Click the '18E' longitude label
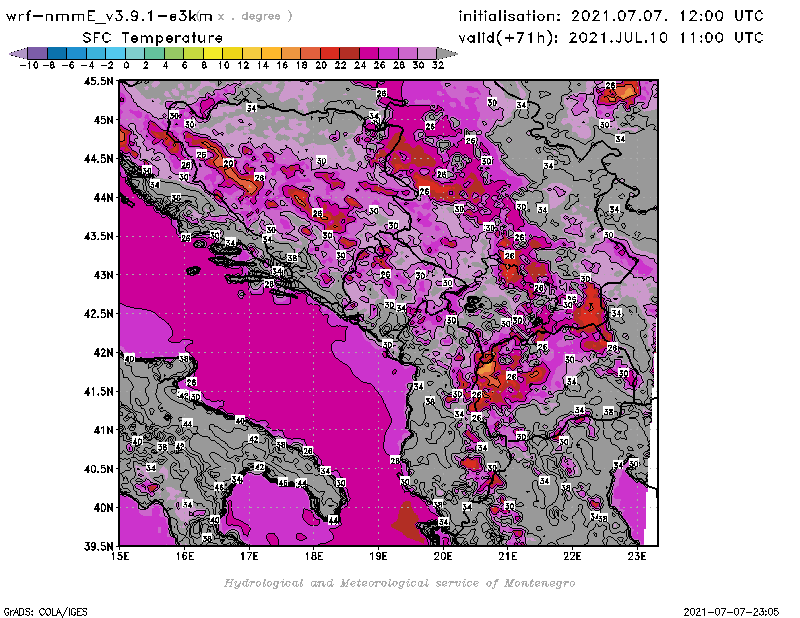 click(314, 556)
